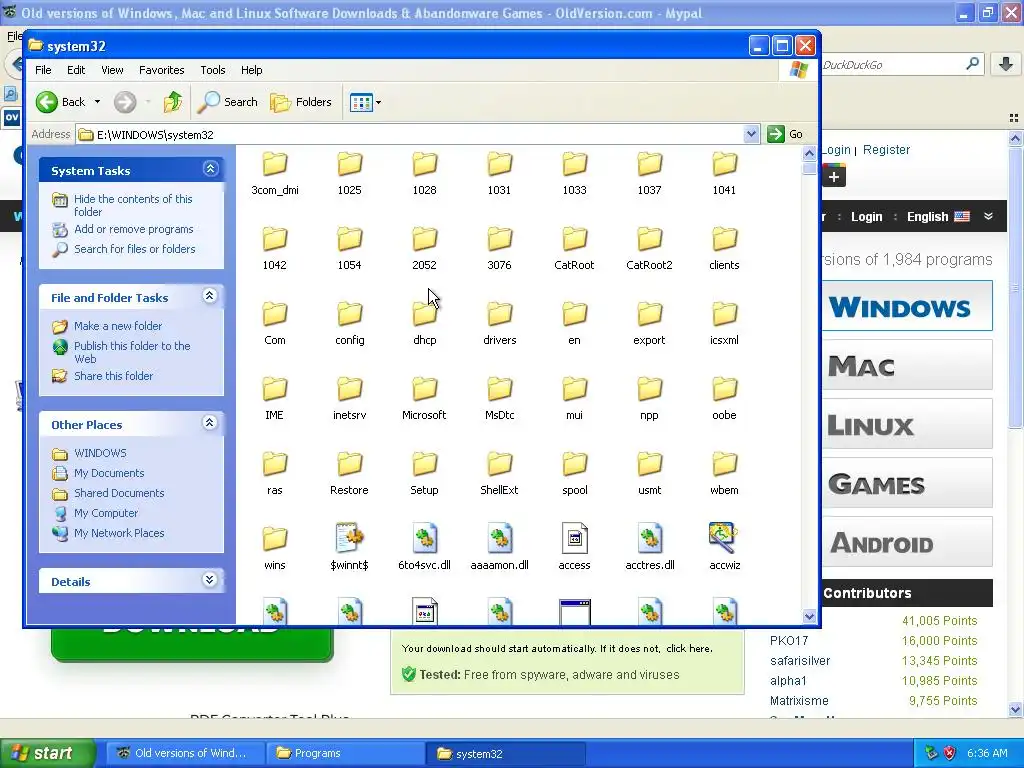
Task: Open the Linux category in browser page
Action: 906,424
